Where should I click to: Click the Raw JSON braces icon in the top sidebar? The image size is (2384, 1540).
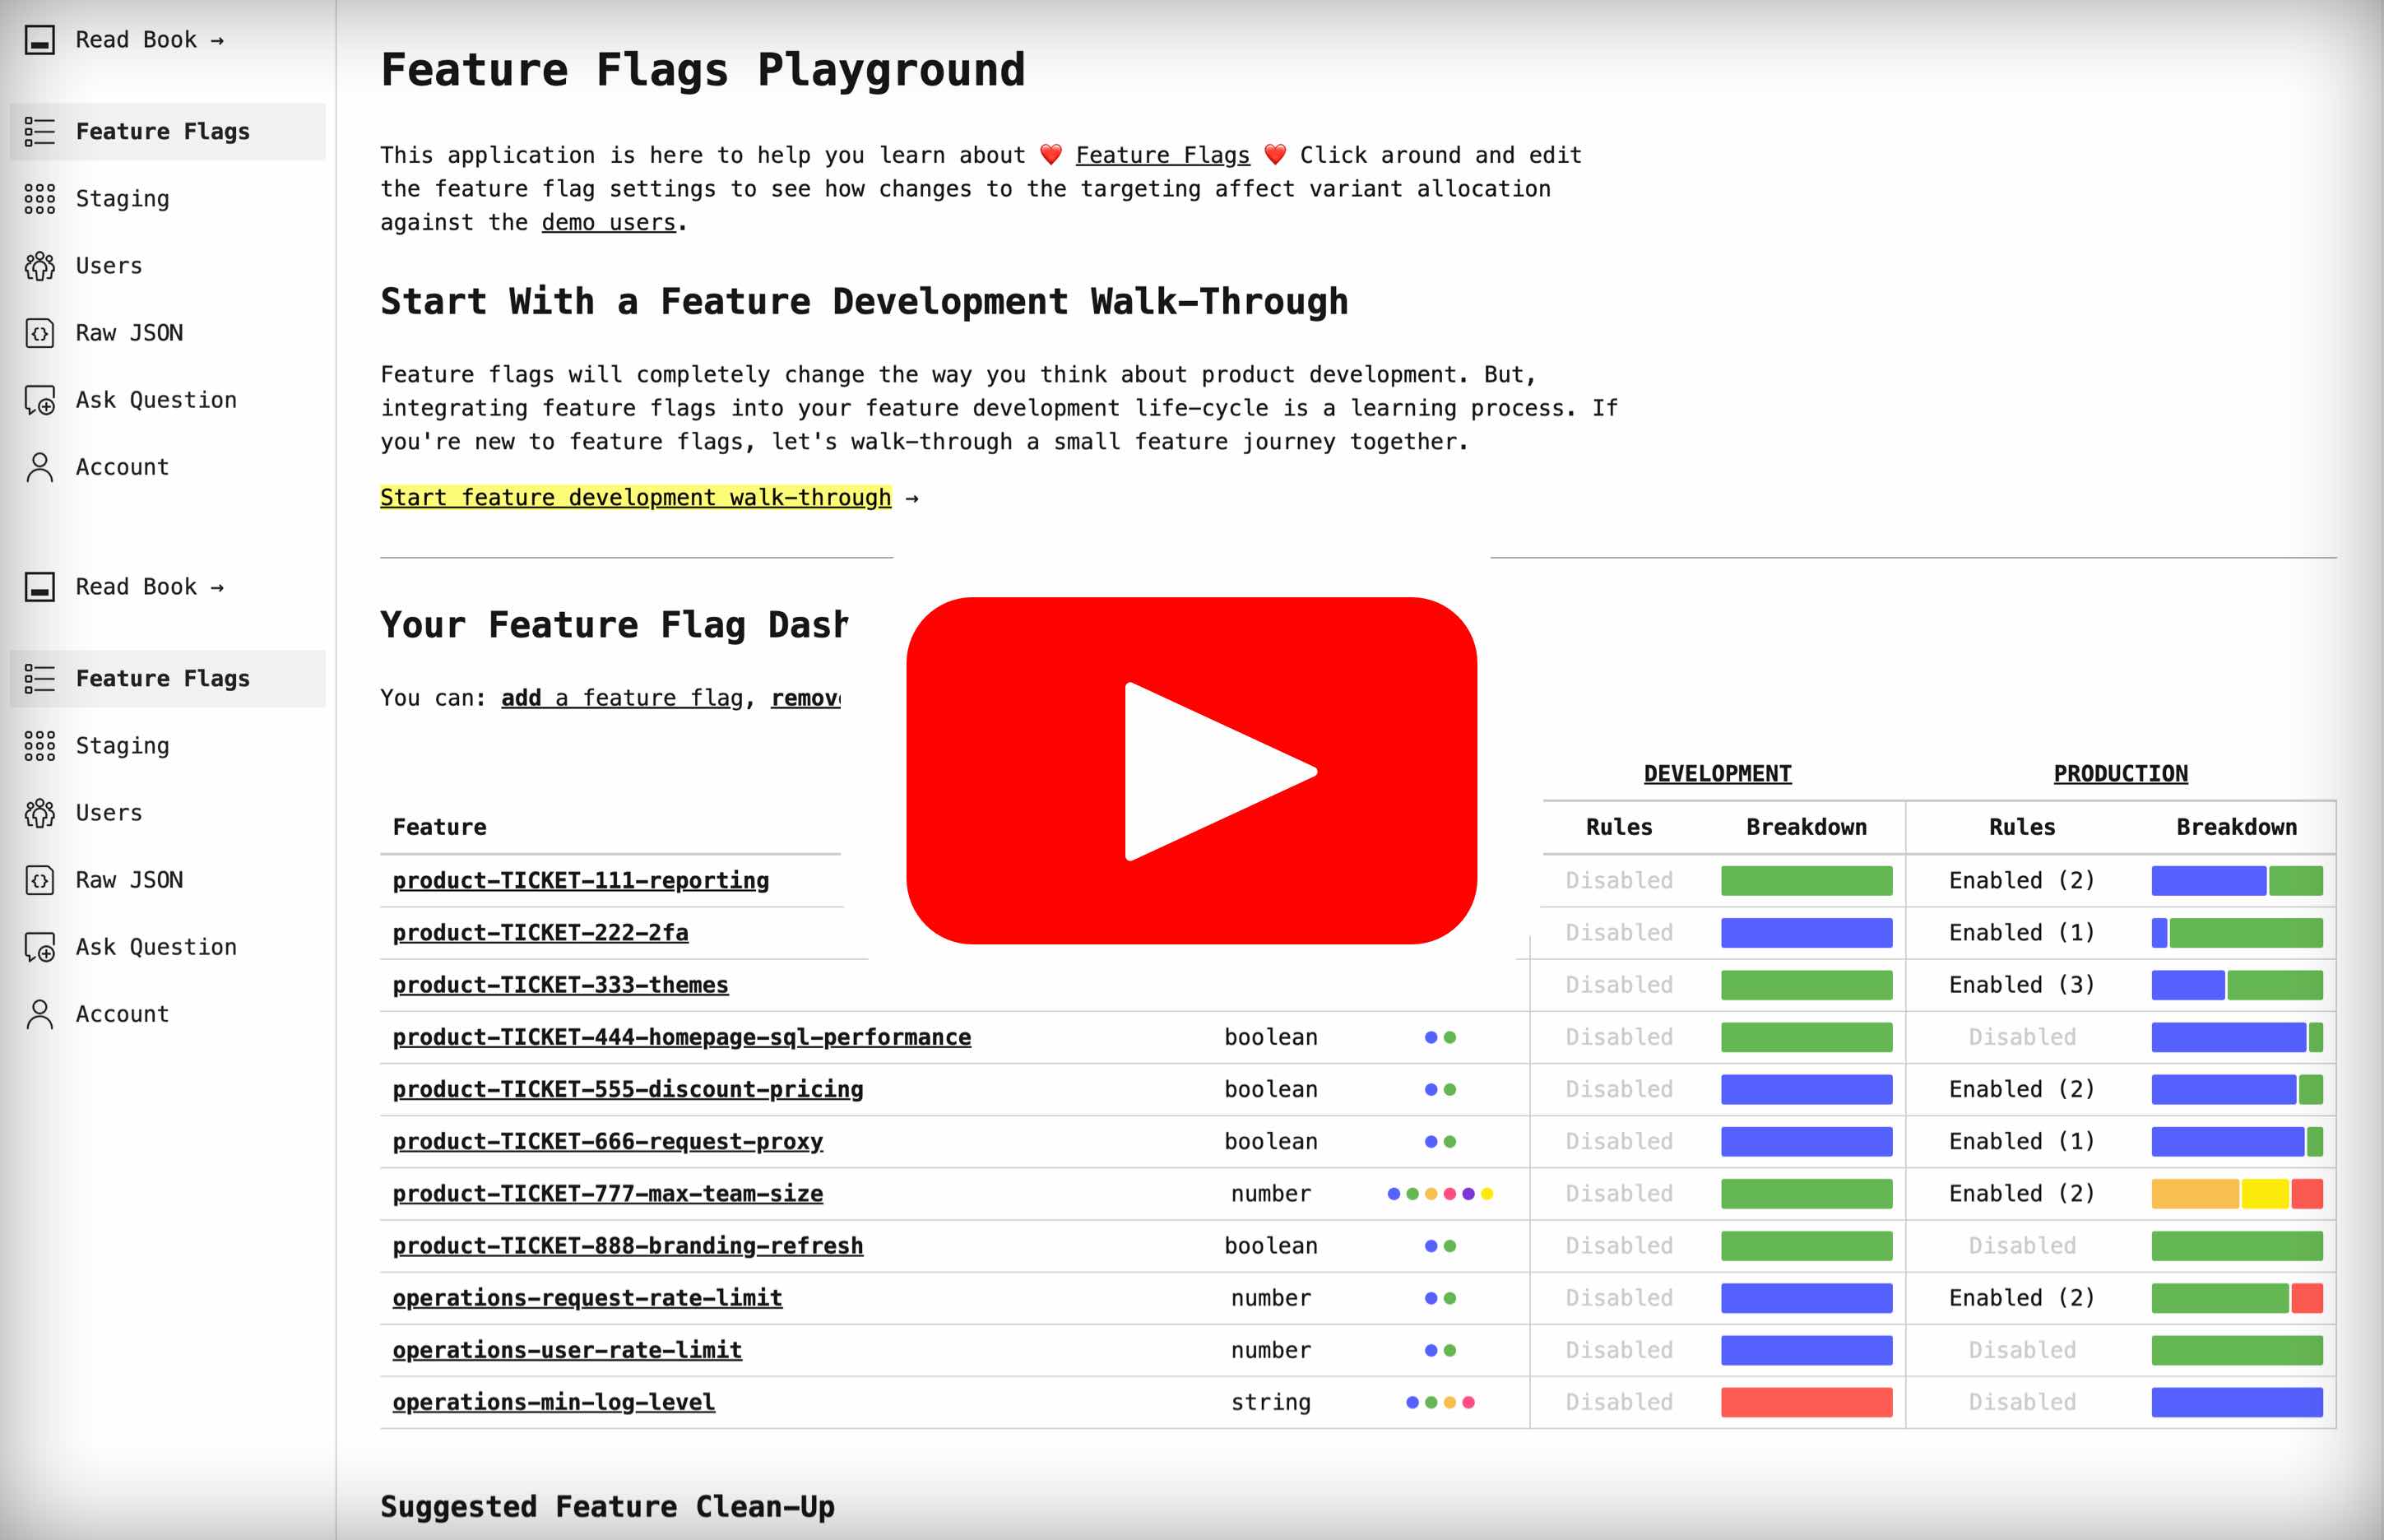click(x=39, y=333)
